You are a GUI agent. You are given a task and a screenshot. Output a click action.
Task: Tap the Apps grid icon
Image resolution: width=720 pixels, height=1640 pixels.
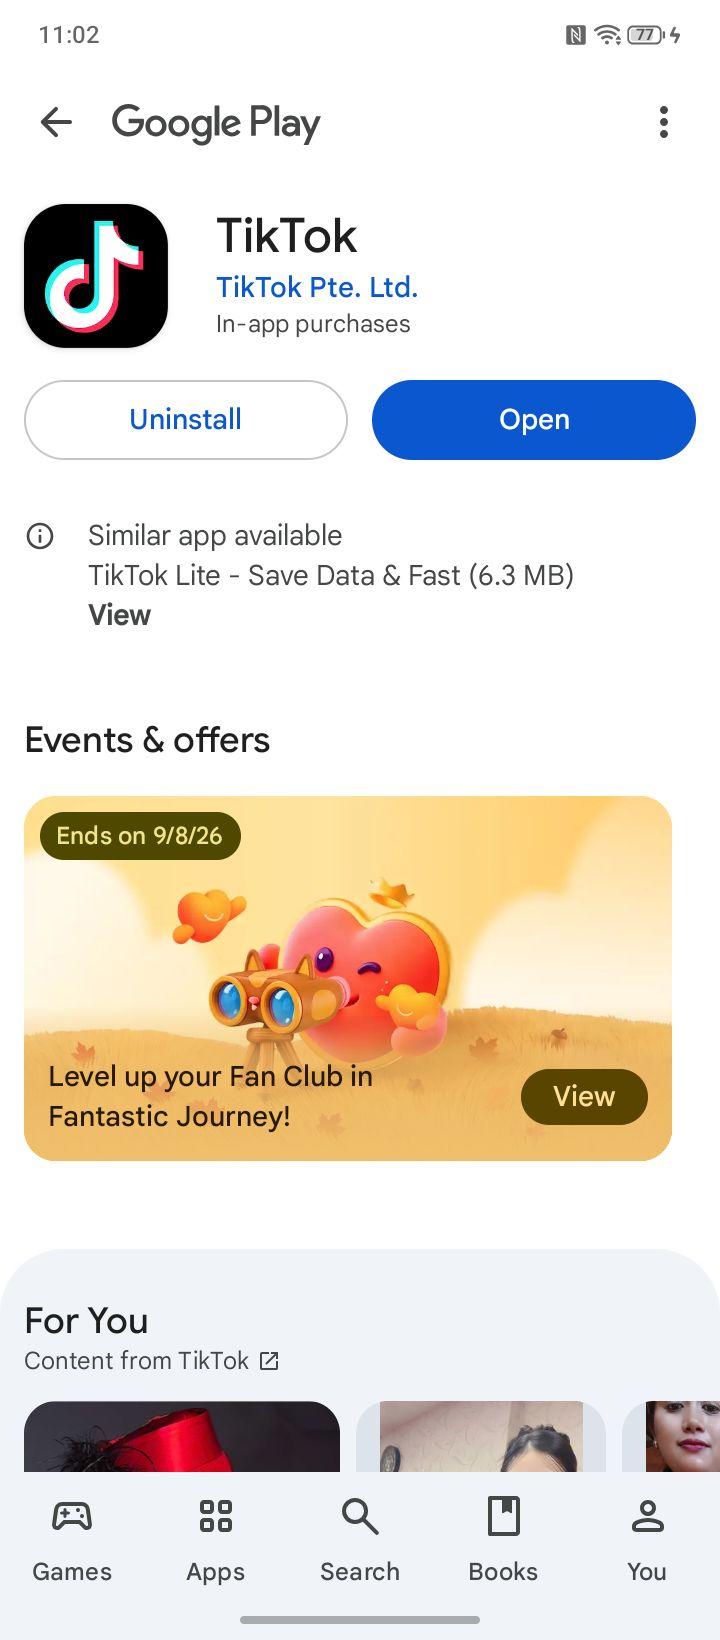coord(216,1517)
